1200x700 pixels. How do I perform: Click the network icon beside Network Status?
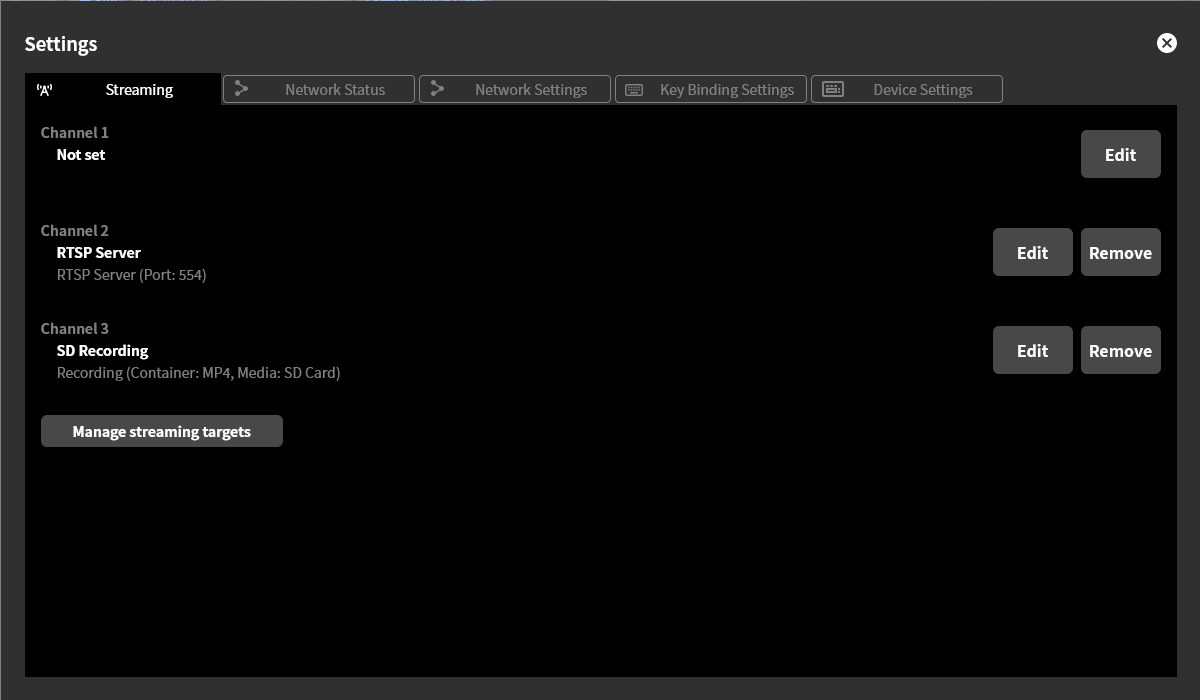point(240,88)
